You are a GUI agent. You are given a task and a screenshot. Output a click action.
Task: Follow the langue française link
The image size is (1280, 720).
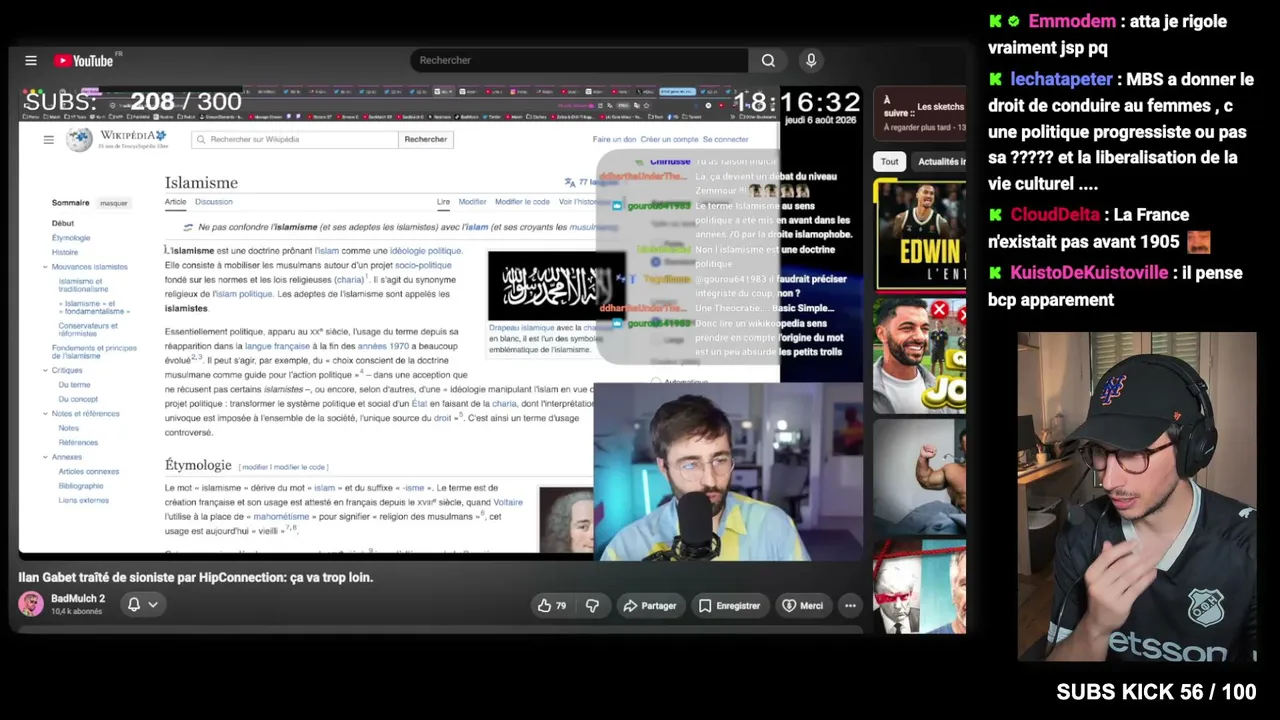click(x=277, y=346)
